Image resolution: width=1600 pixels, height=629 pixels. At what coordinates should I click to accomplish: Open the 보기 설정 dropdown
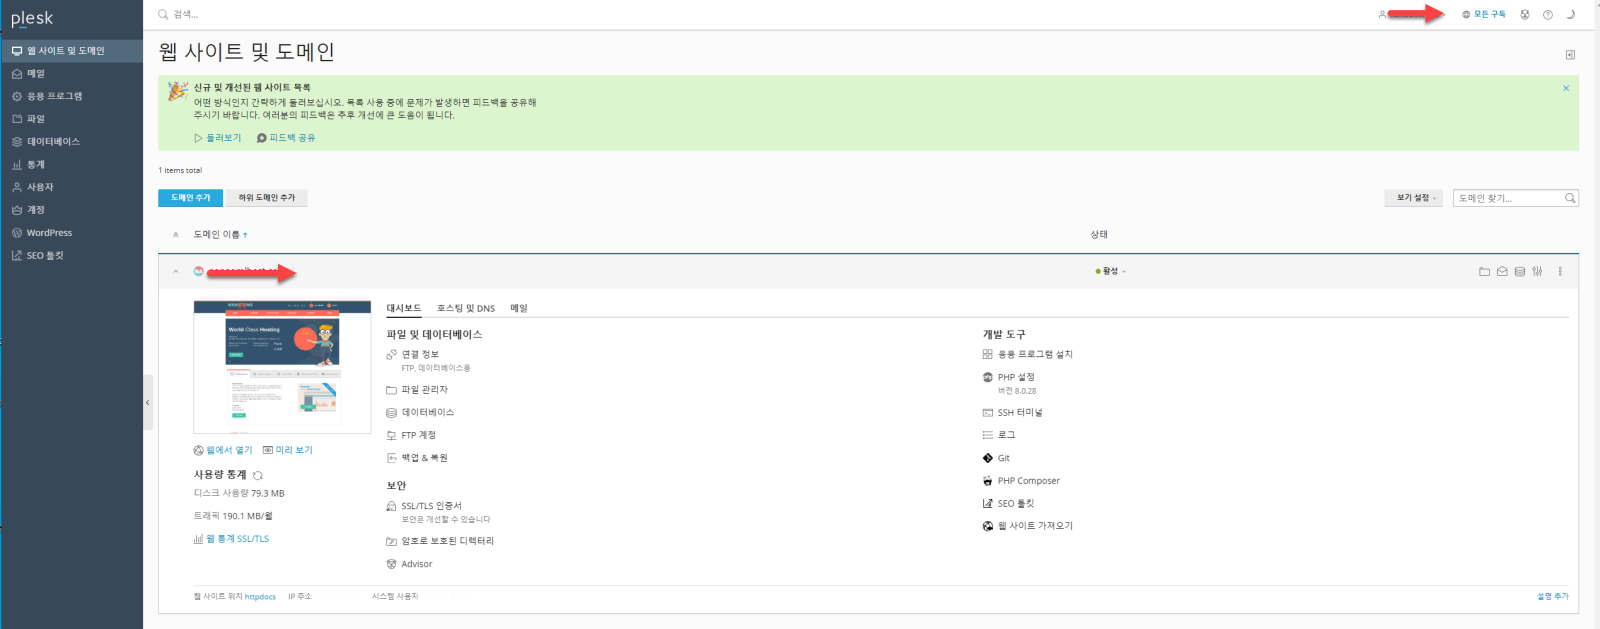point(1415,198)
